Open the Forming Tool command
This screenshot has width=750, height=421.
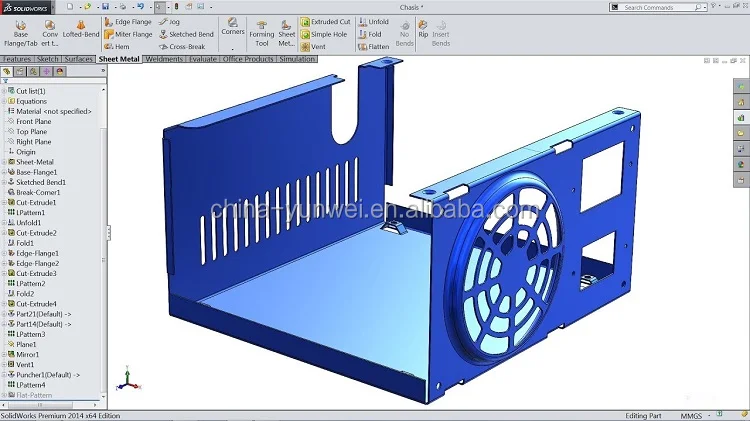tap(261, 32)
